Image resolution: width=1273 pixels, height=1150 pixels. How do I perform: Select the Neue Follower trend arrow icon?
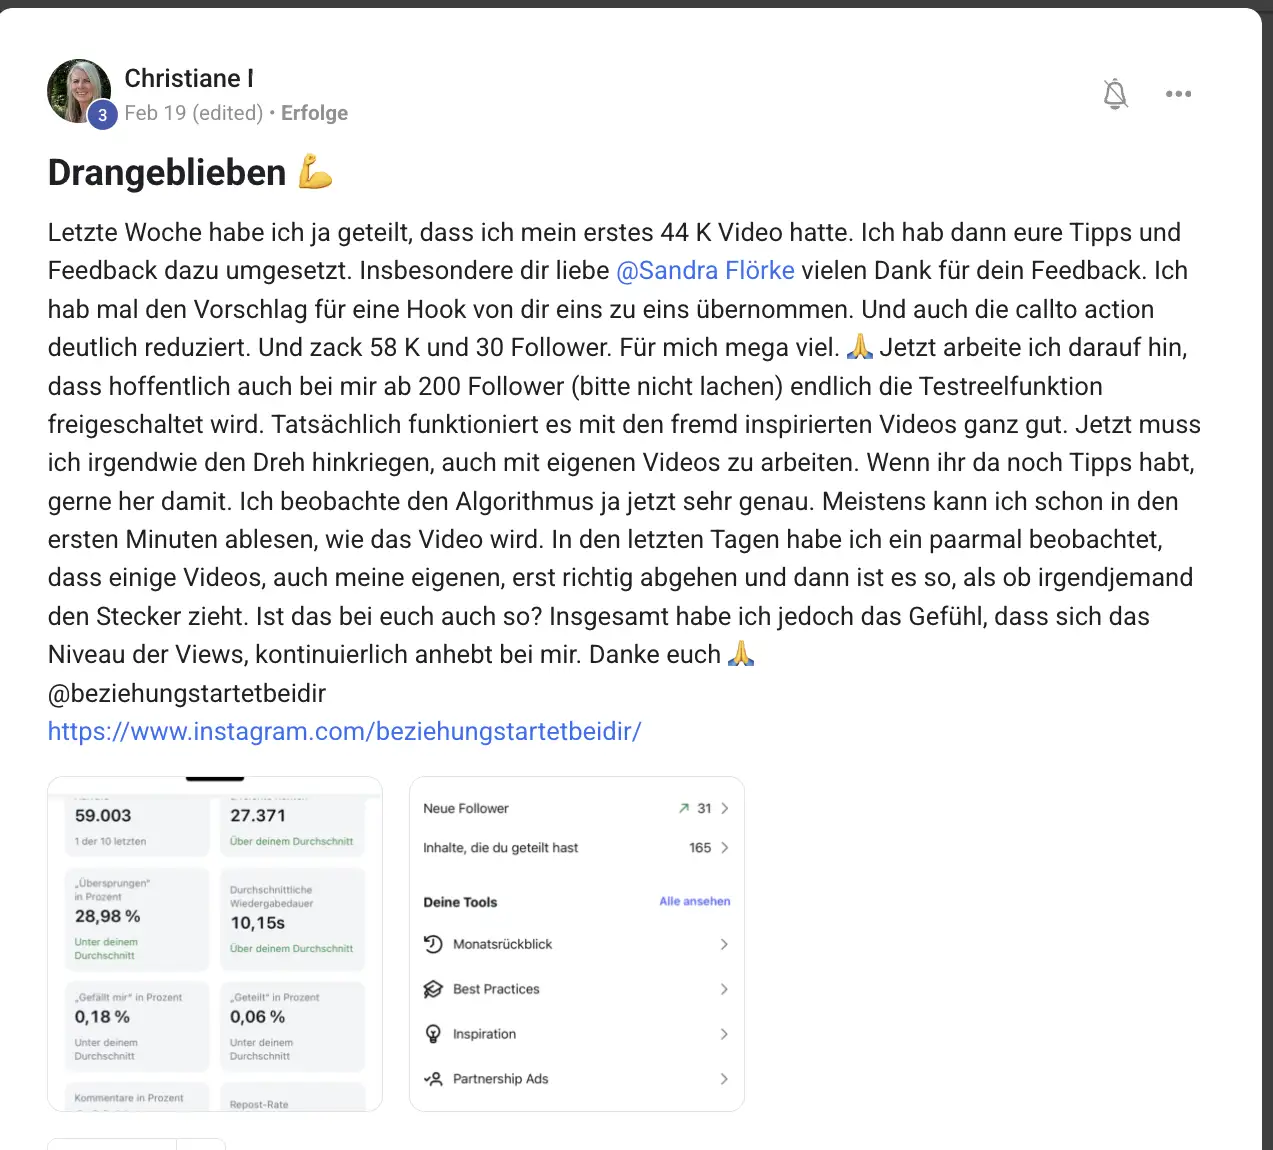click(684, 808)
